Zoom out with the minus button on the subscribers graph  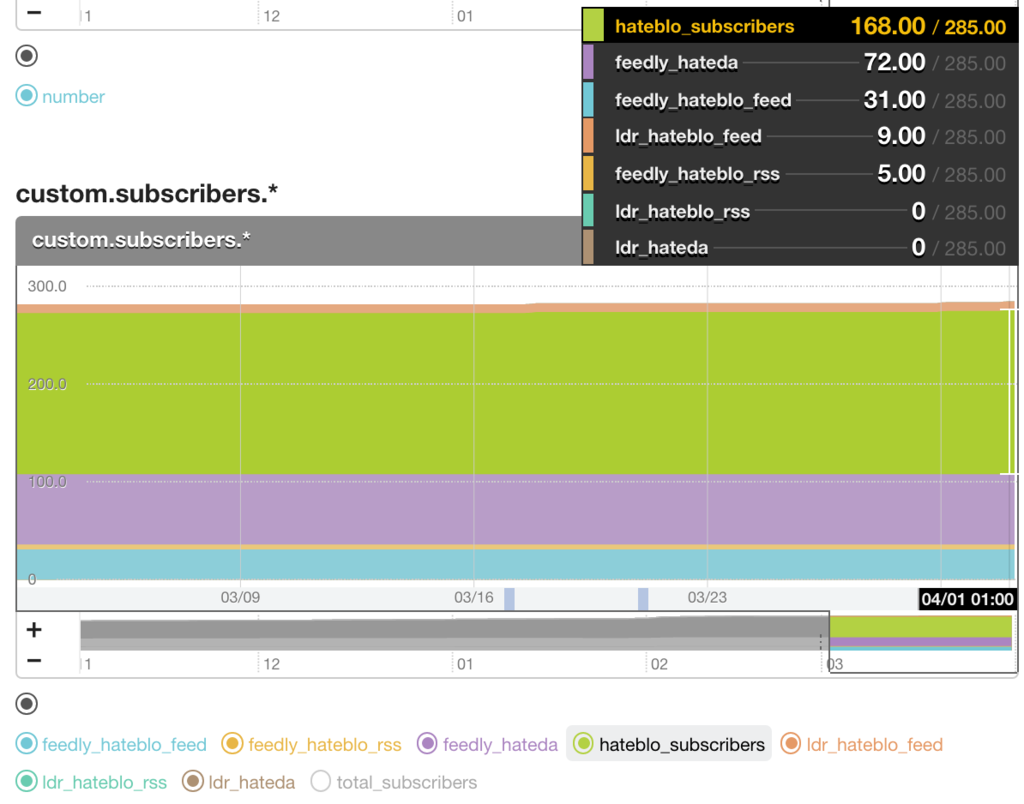(x=34, y=660)
